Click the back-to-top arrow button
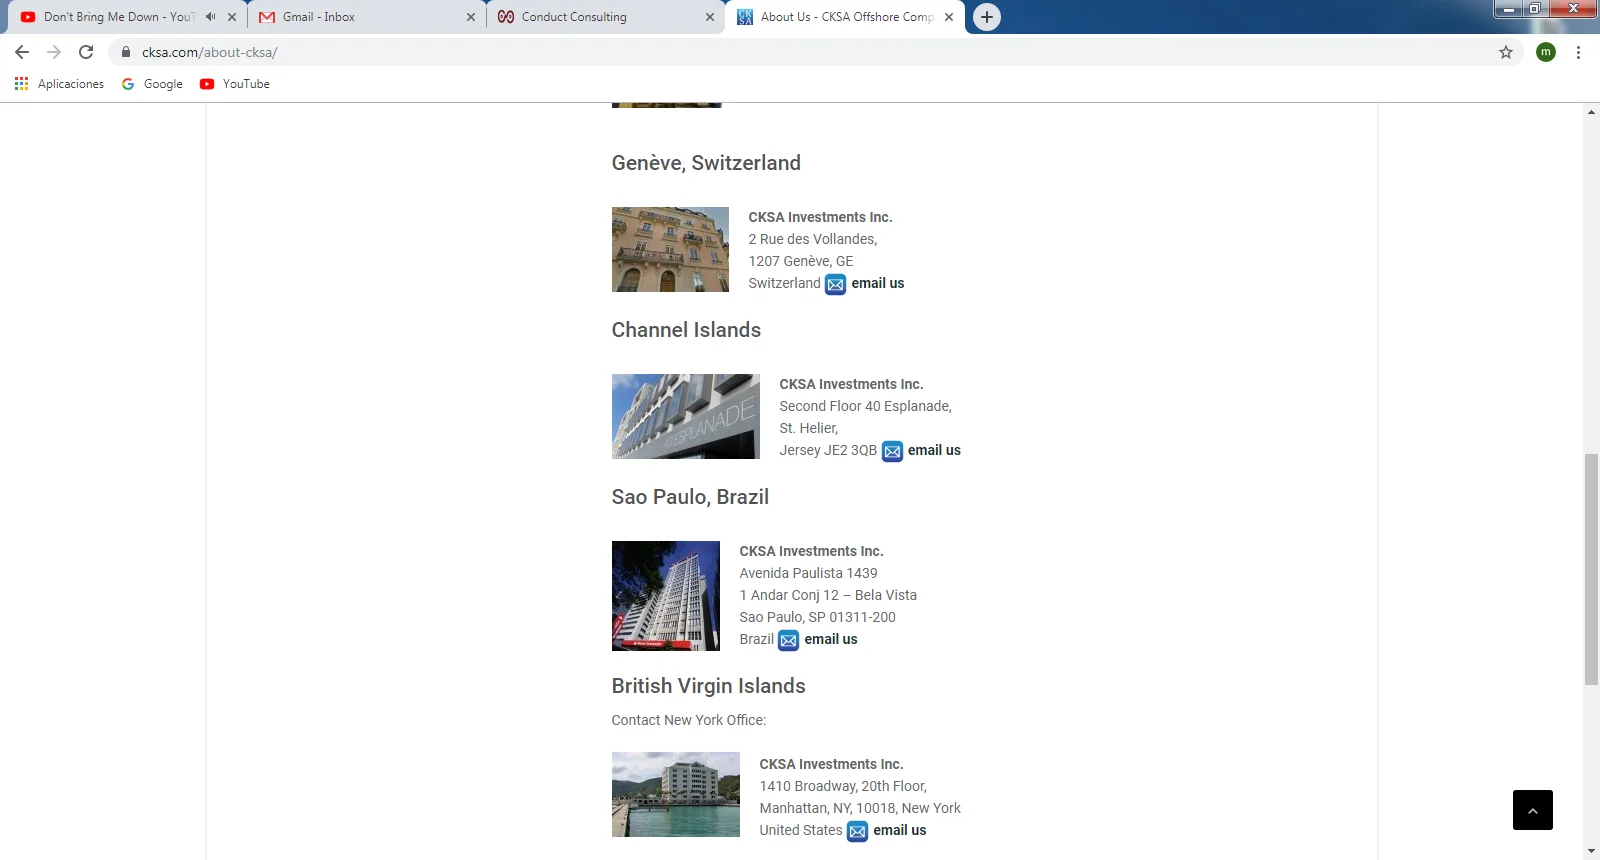The image size is (1600, 860). (1532, 810)
